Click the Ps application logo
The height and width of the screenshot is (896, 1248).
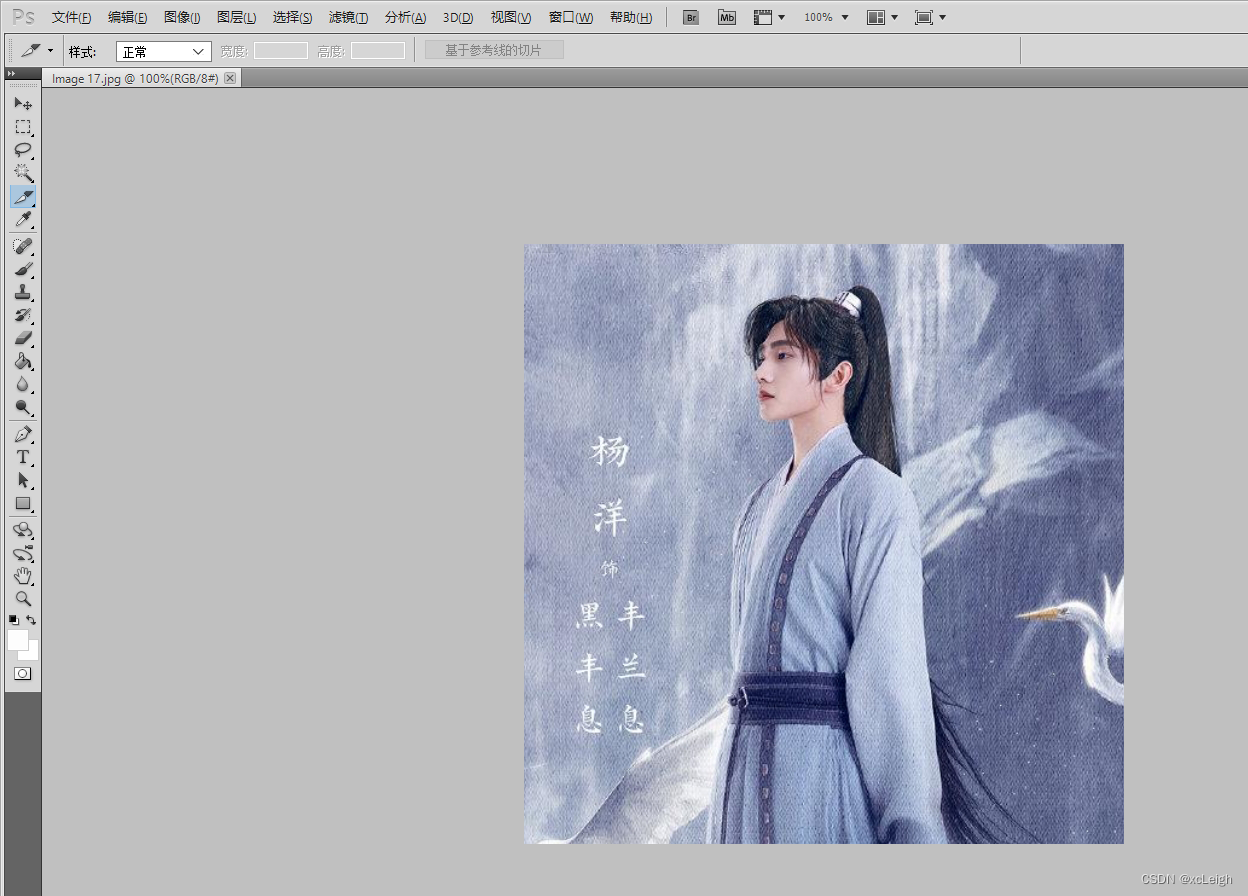pos(24,17)
